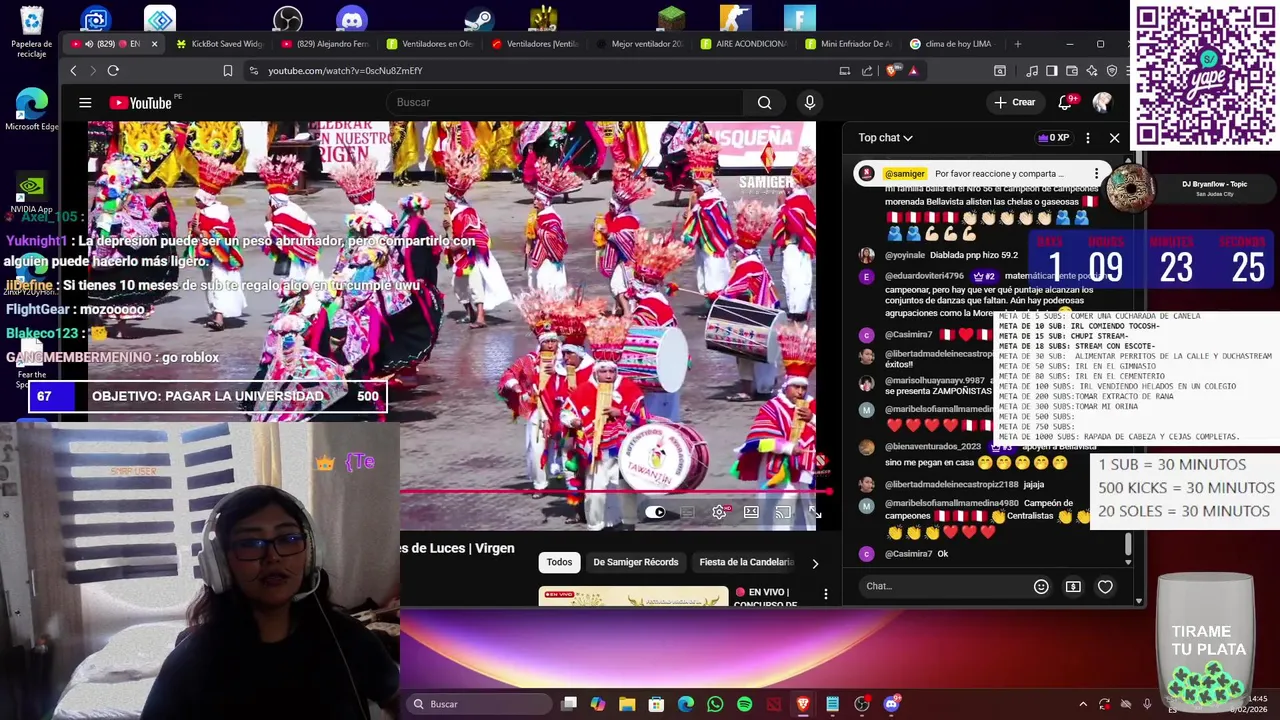Screen dimensions: 1280x720
Task: Select the Todos filter chip
Action: tap(559, 562)
